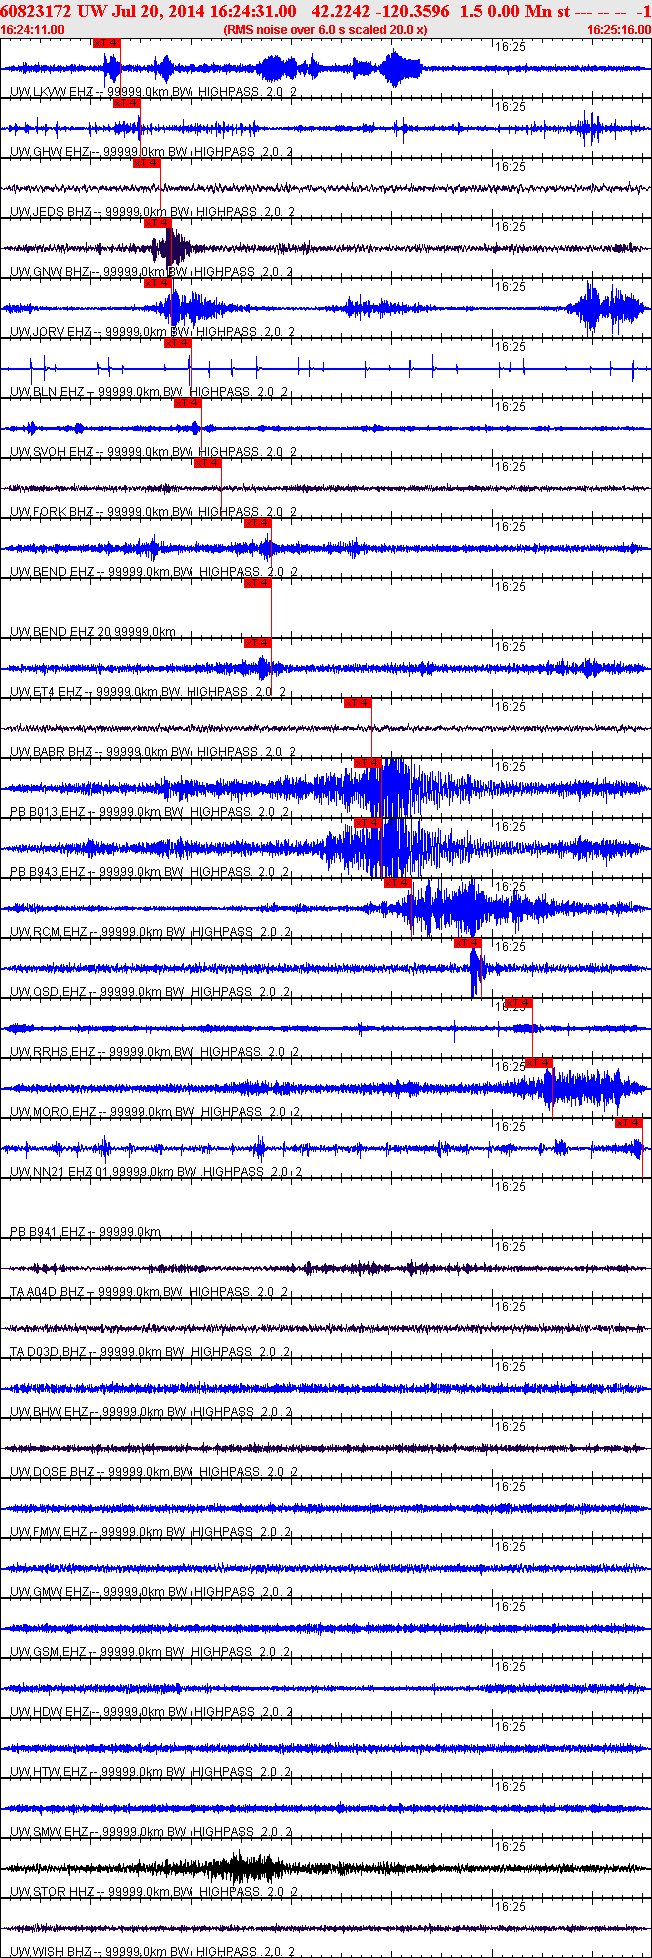This screenshot has height=1958, width=652.
Task: Select the UW.BLN EHZ station label
Action: pyautogui.click(x=149, y=392)
